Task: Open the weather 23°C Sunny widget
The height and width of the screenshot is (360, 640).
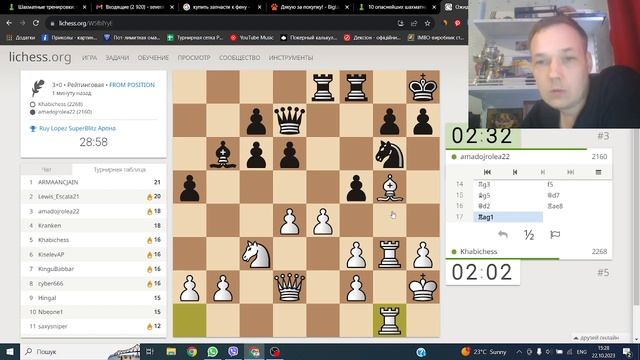Action: 484,351
